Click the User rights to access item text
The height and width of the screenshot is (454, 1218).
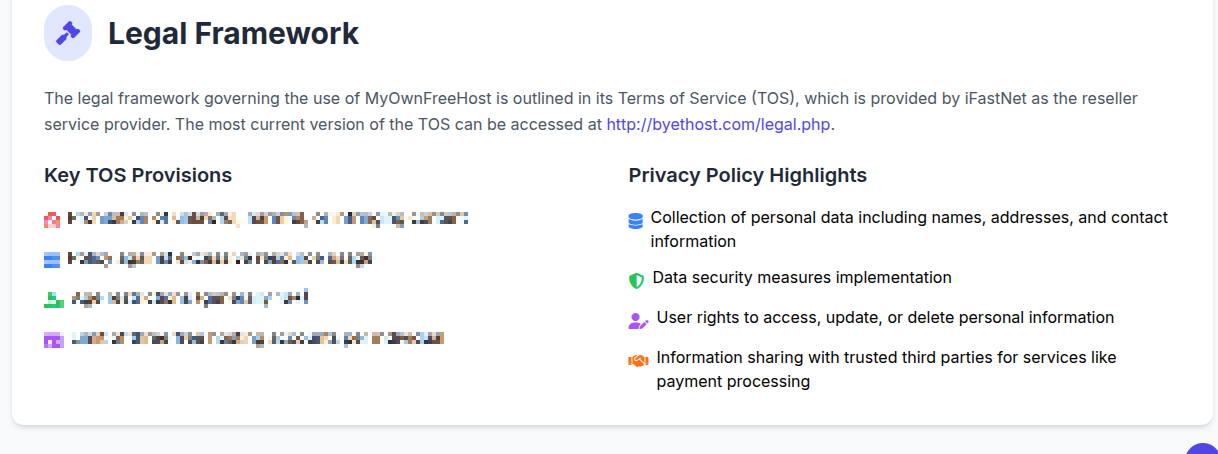(885, 317)
